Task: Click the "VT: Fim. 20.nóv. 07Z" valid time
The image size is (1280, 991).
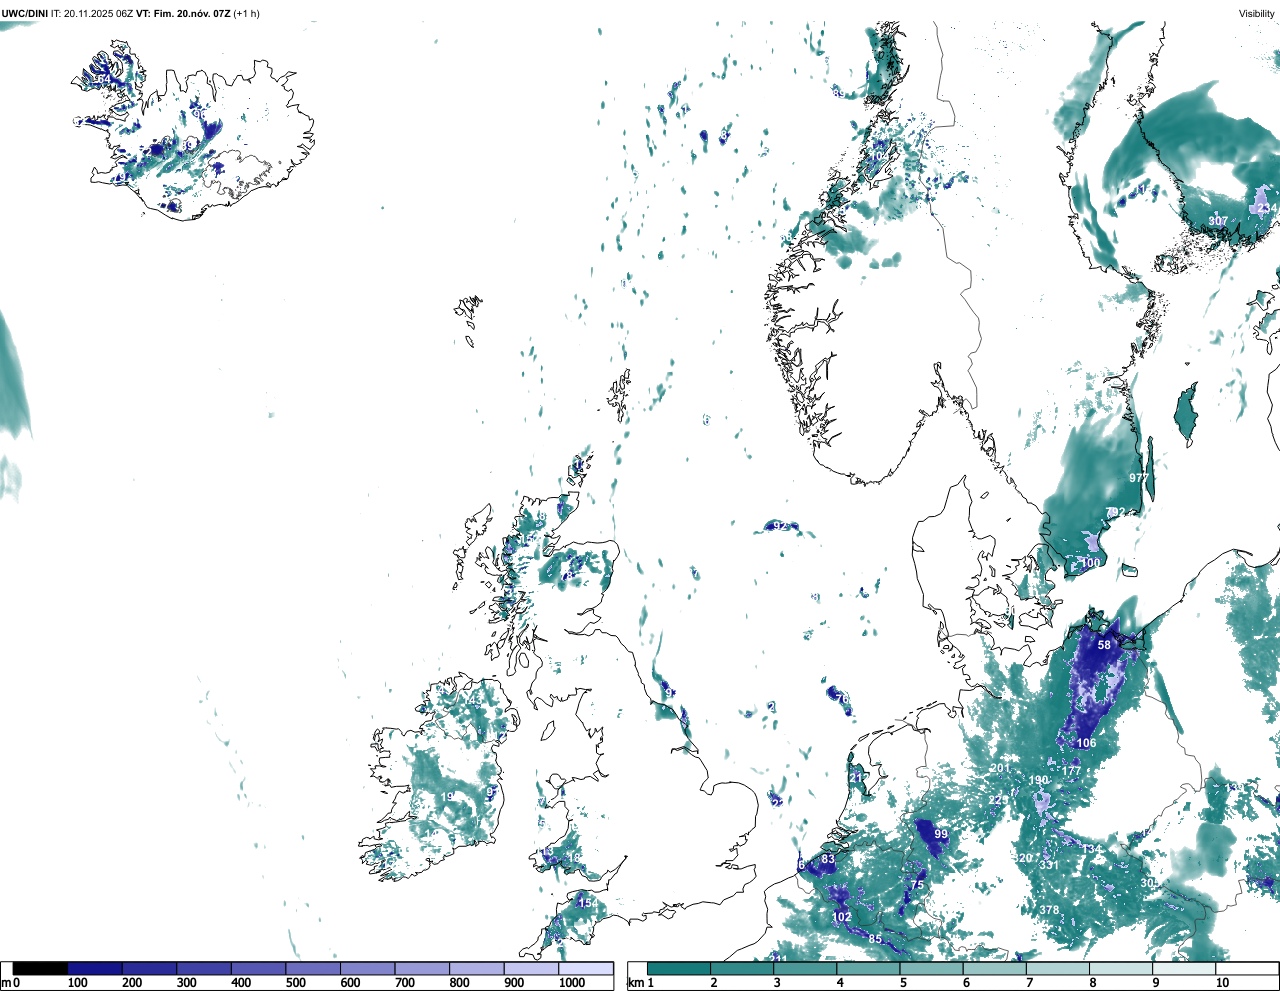Action: [x=183, y=13]
